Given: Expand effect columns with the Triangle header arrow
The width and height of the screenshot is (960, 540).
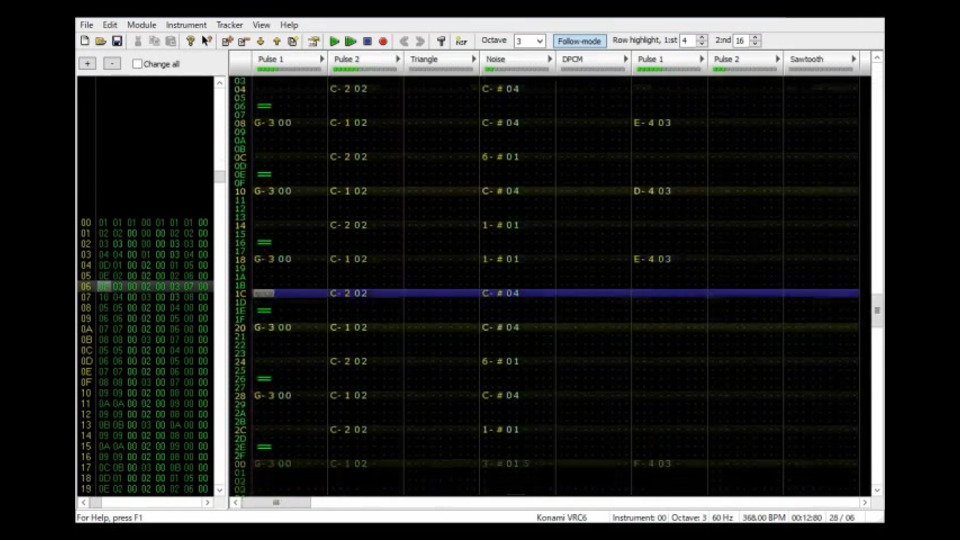Looking at the screenshot, I should [473, 59].
